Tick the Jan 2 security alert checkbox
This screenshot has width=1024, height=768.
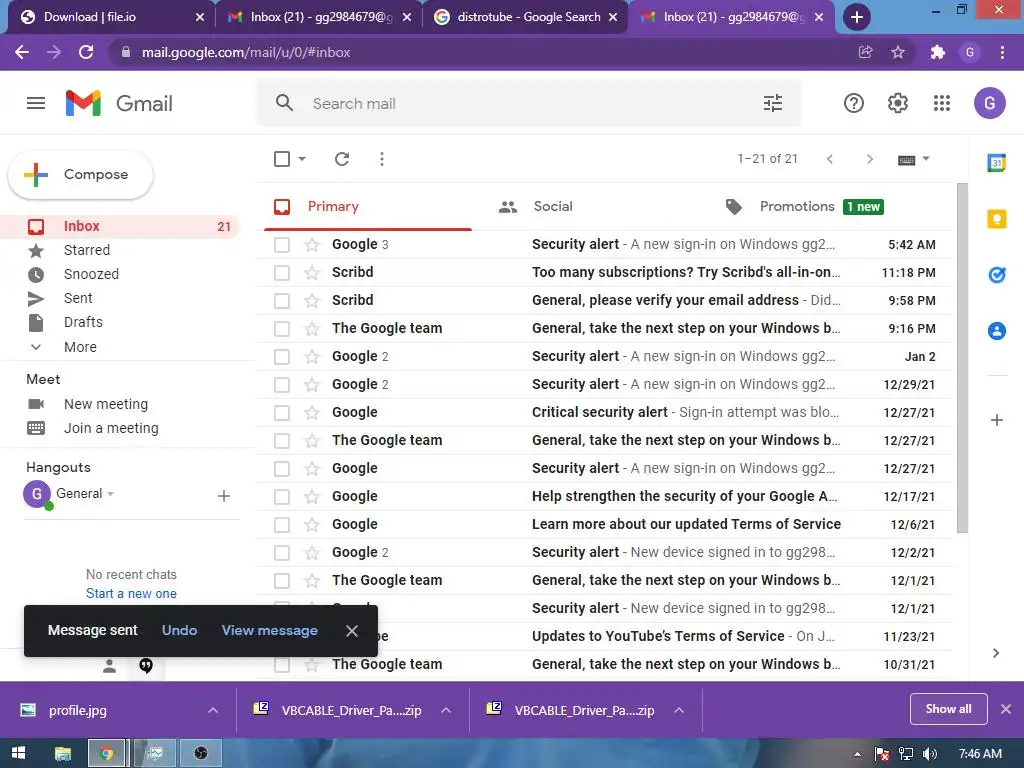282,357
